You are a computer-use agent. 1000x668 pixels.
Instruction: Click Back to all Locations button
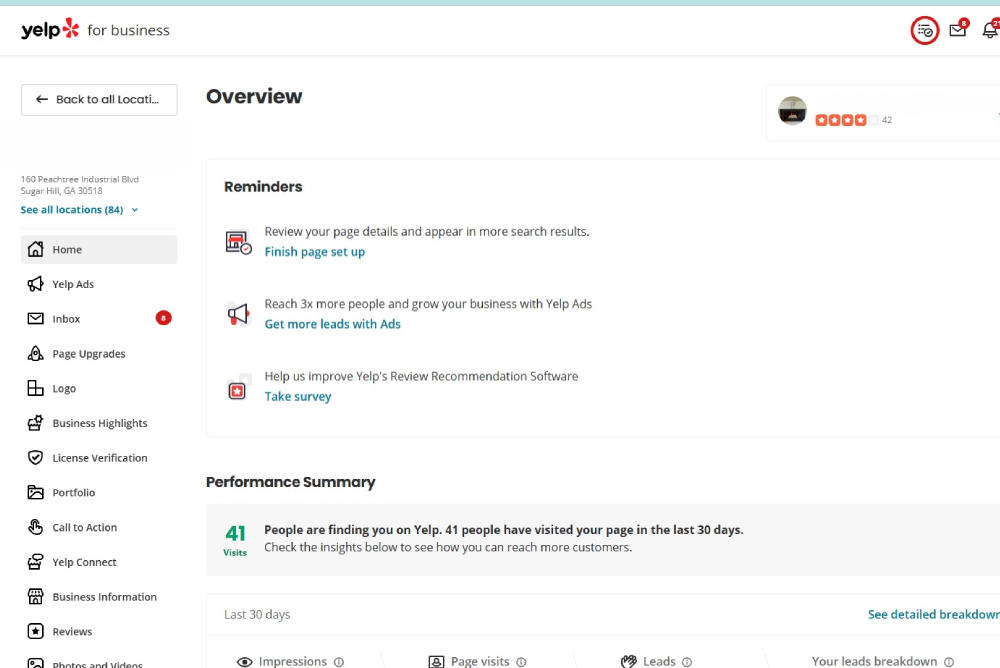[99, 100]
